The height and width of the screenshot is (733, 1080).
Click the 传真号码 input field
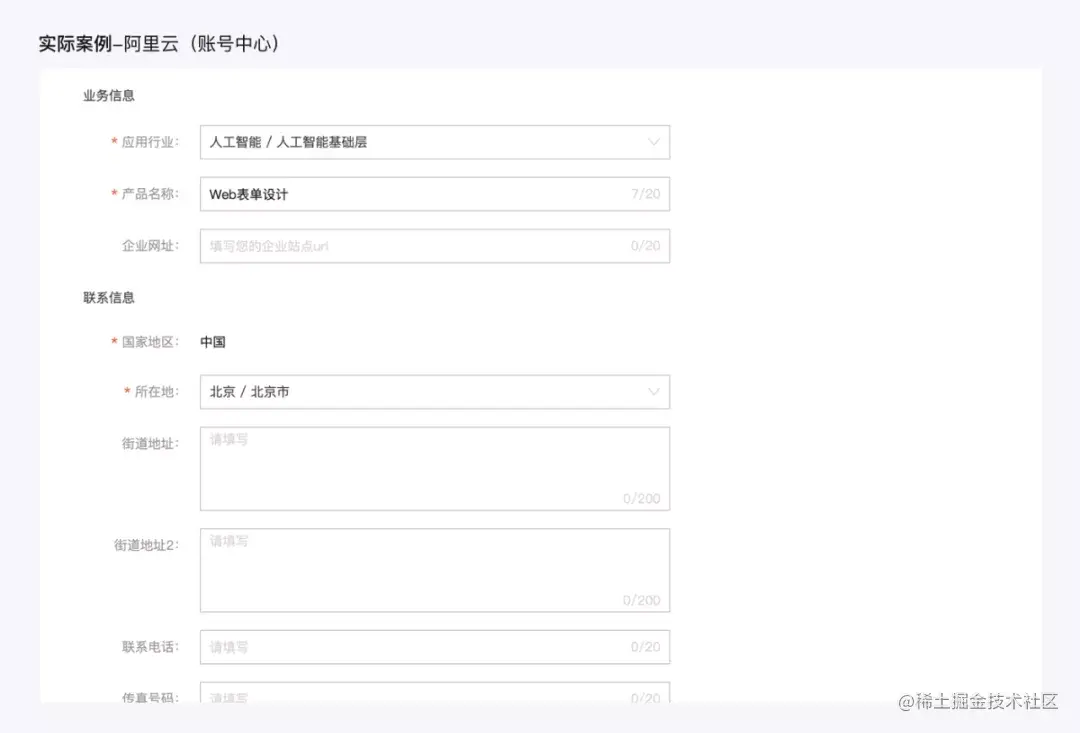pyautogui.click(x=435, y=692)
